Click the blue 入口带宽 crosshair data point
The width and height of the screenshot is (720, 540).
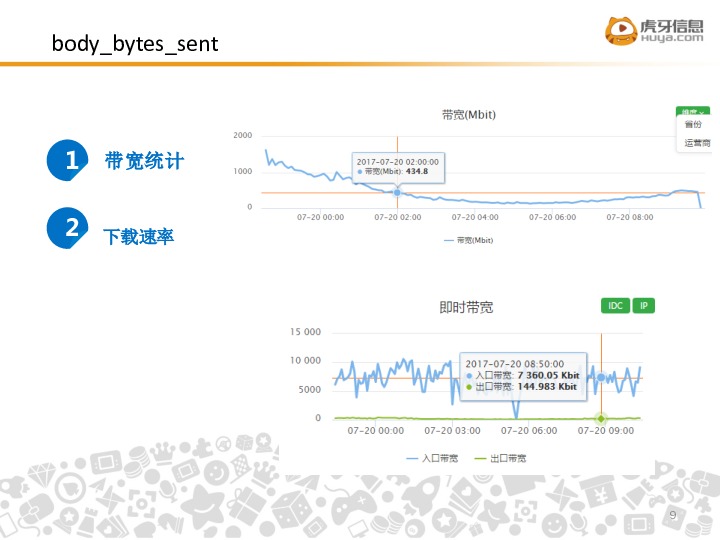pos(601,378)
